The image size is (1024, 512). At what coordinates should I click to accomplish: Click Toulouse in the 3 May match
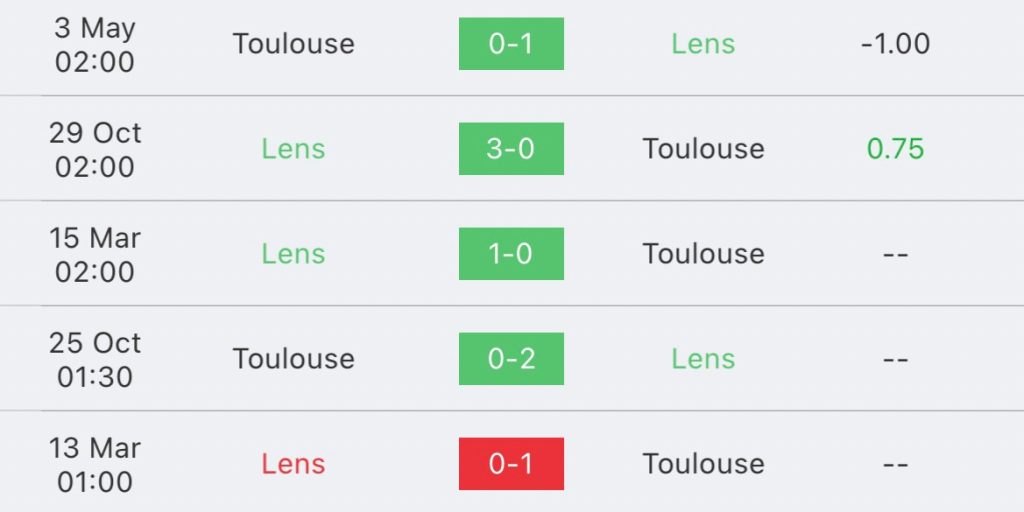click(293, 44)
